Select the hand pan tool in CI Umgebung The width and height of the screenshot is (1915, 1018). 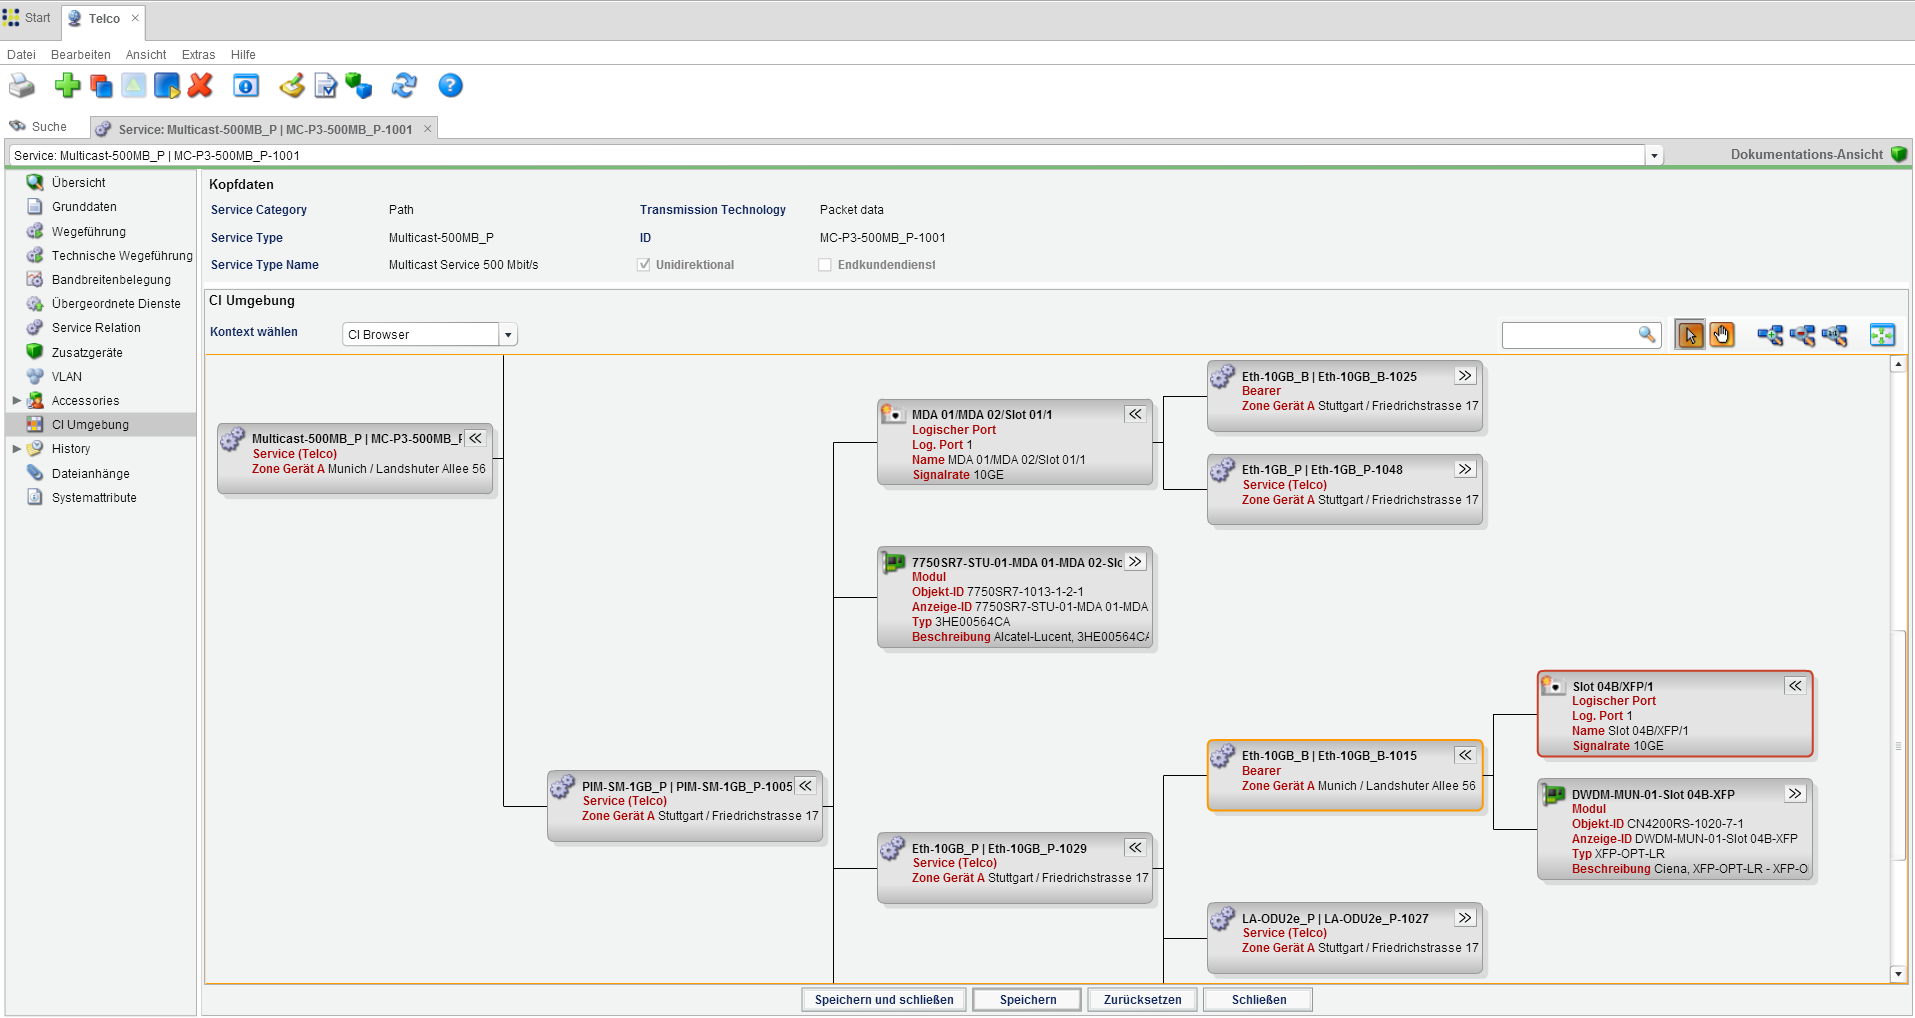tap(1722, 335)
